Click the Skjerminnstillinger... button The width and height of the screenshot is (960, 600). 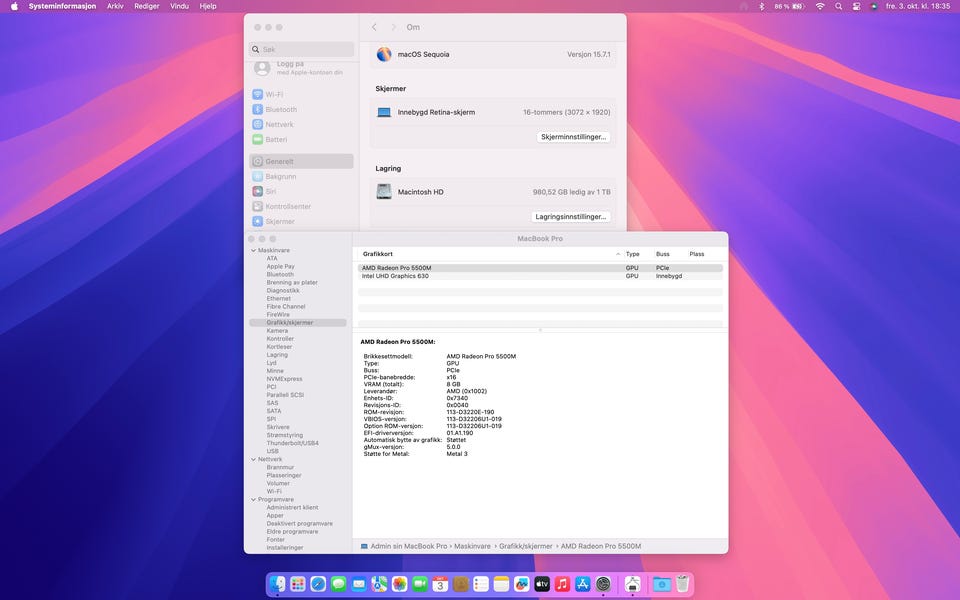[573, 136]
